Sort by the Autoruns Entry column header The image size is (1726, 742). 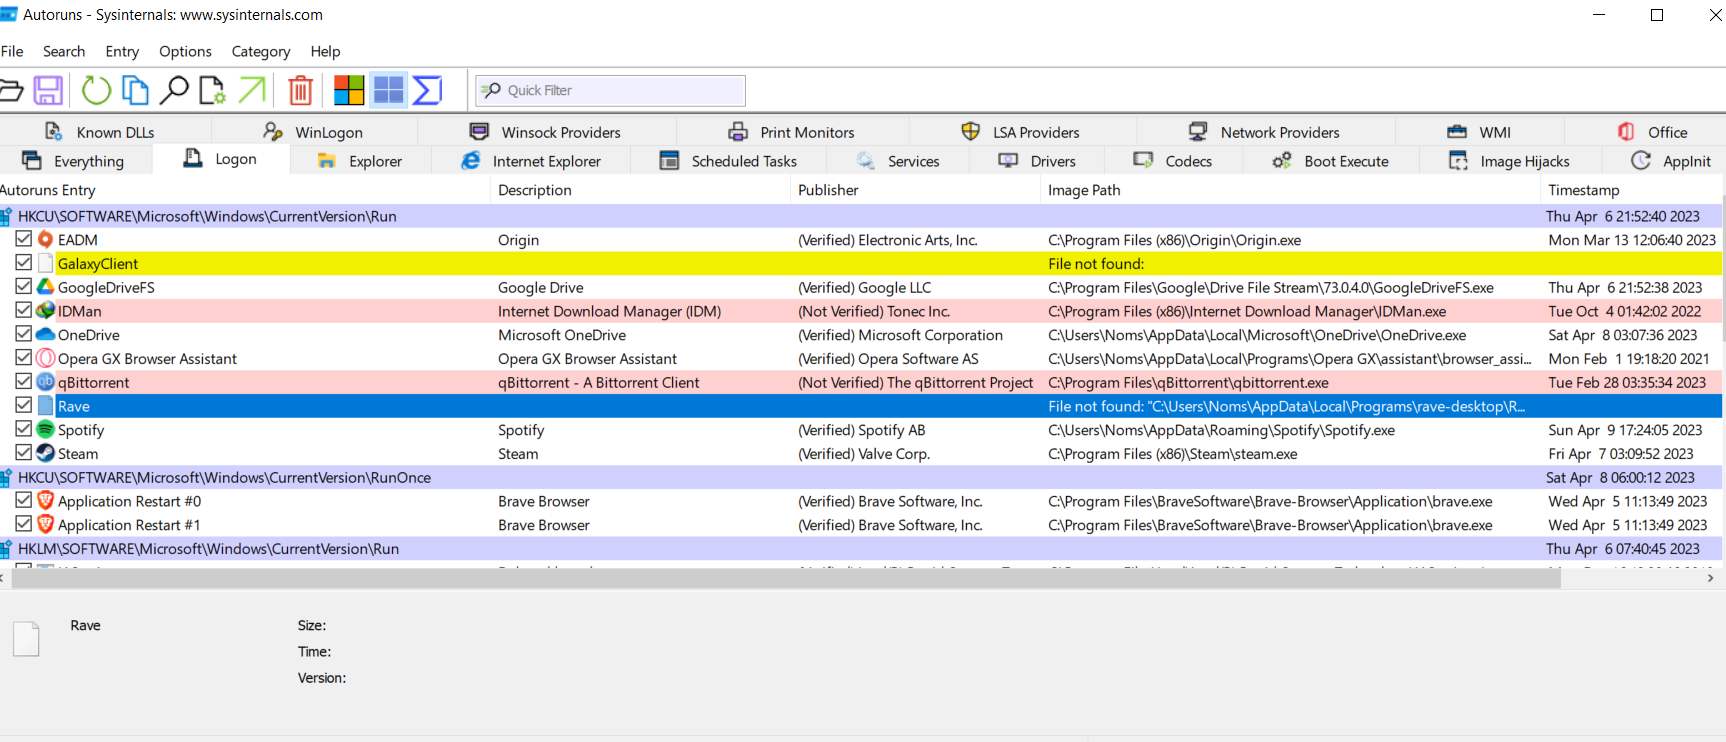[245, 190]
